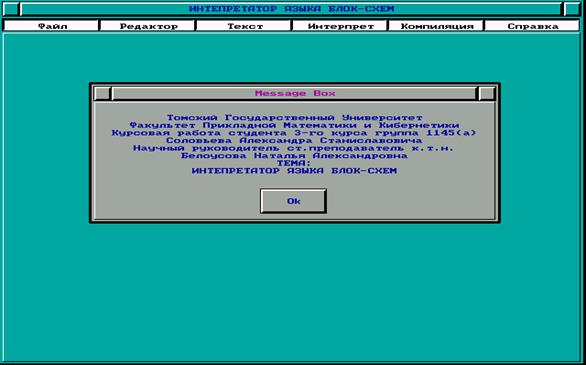The width and height of the screenshot is (586, 365).
Task: Click the Курсовая работа студента line
Action: click(x=294, y=133)
